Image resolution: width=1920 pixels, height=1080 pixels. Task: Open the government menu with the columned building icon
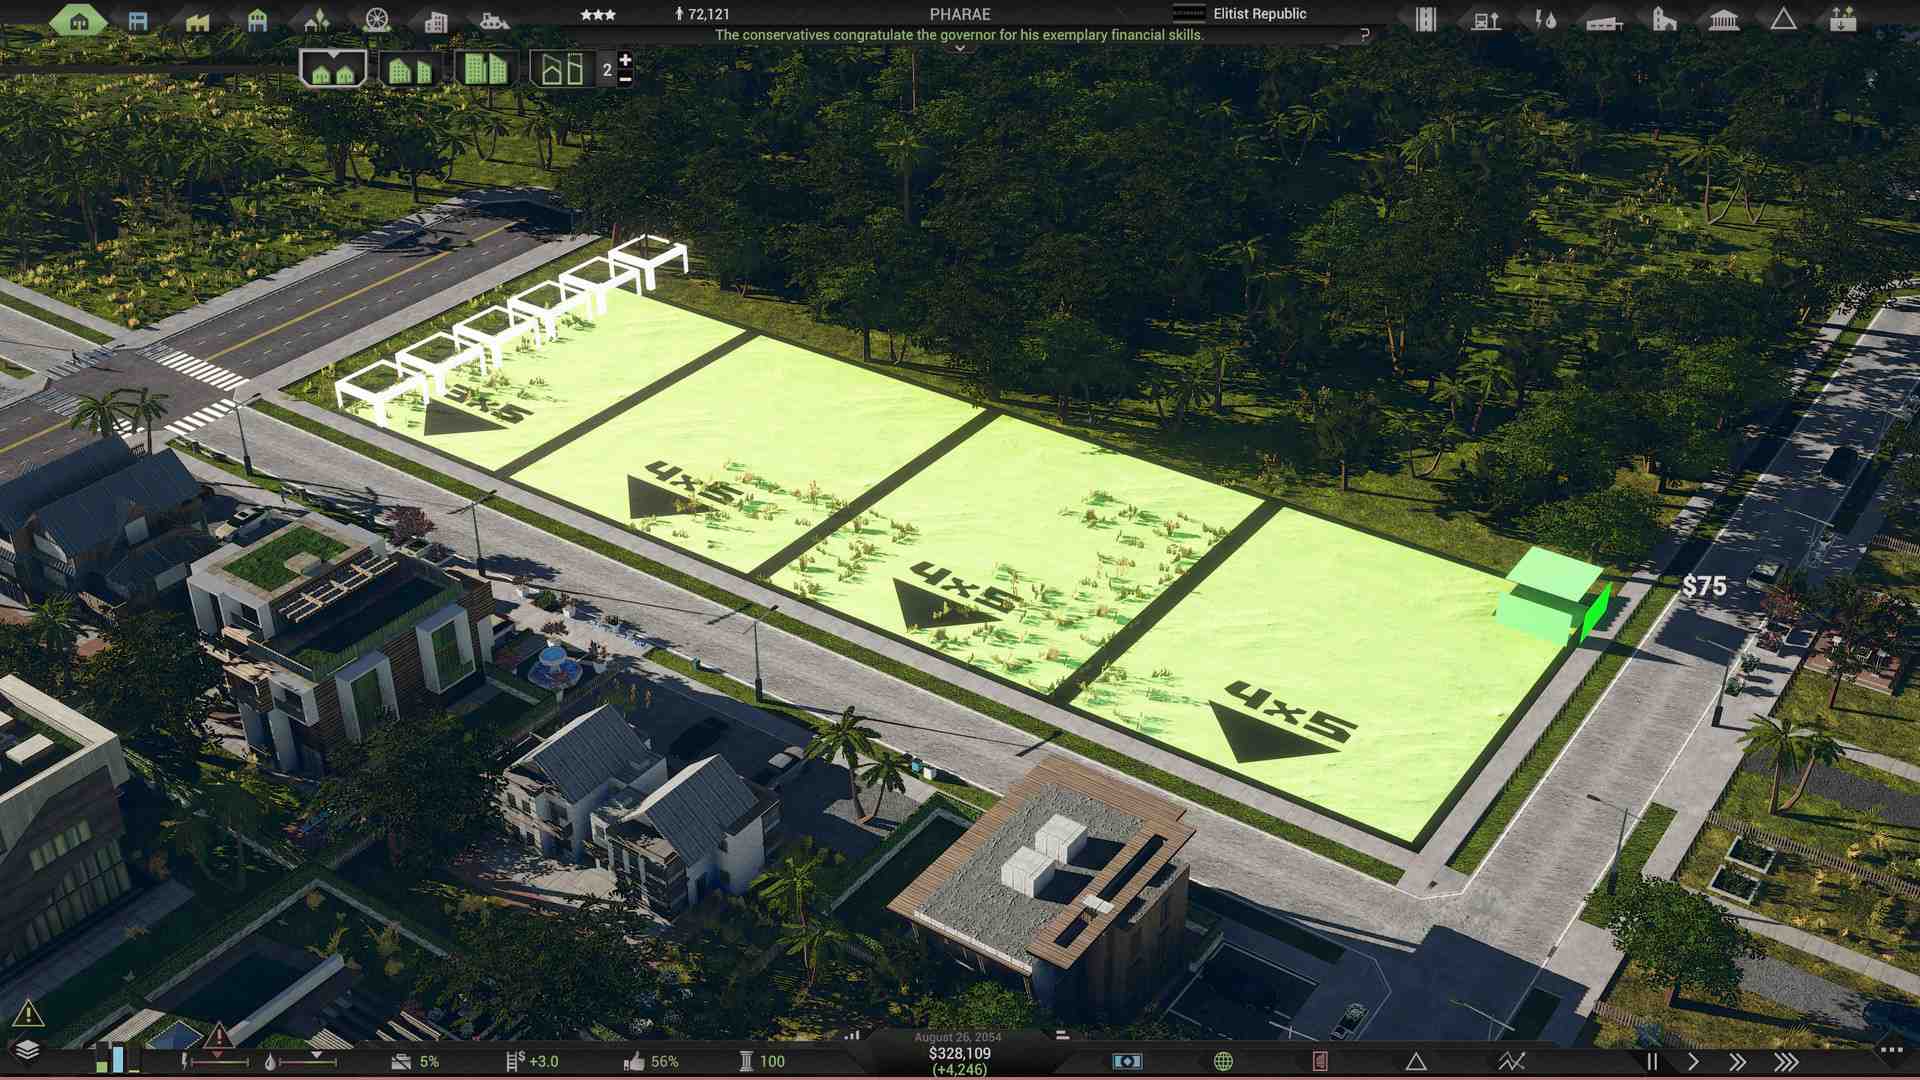pyautogui.click(x=1725, y=18)
